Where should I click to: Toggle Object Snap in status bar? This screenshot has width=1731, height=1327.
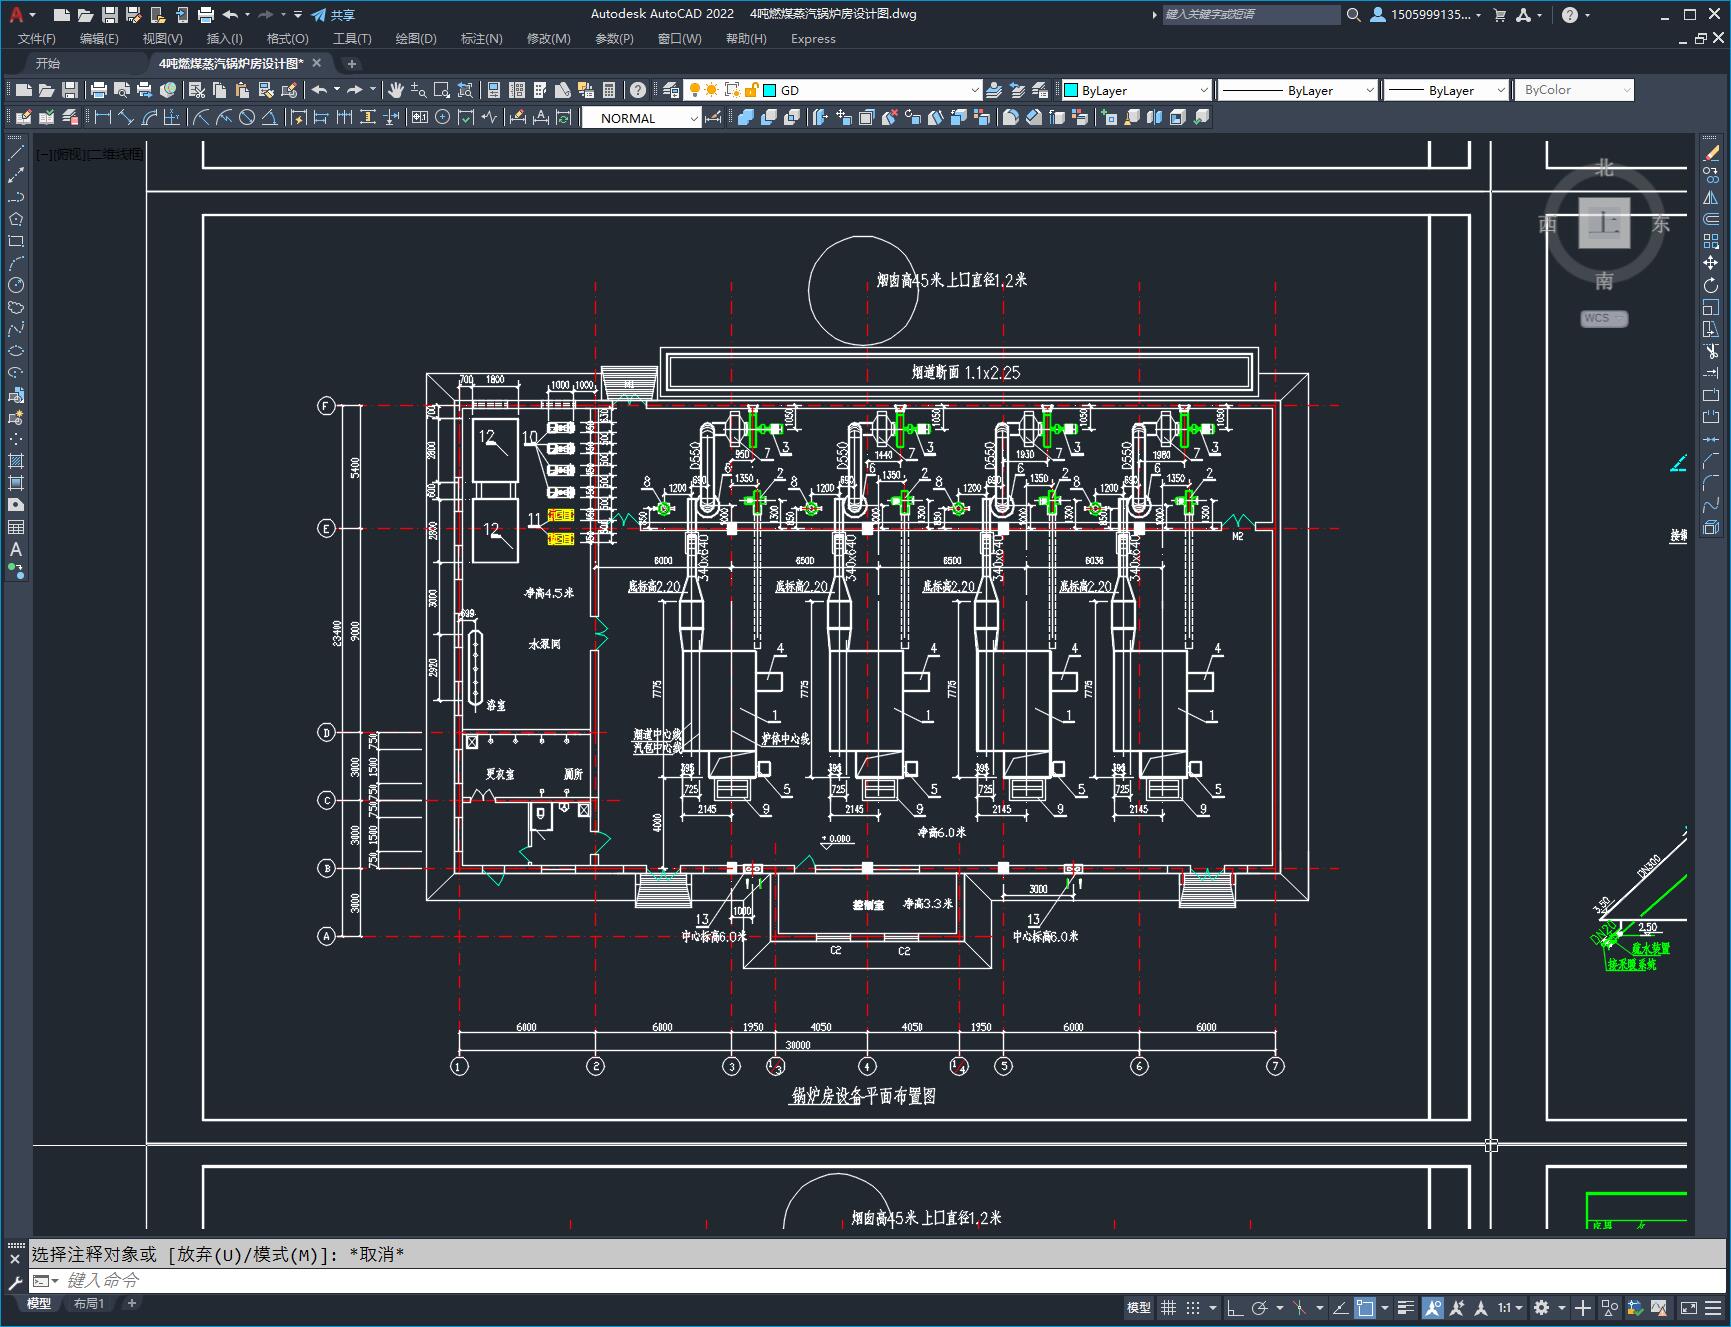tap(1365, 1307)
